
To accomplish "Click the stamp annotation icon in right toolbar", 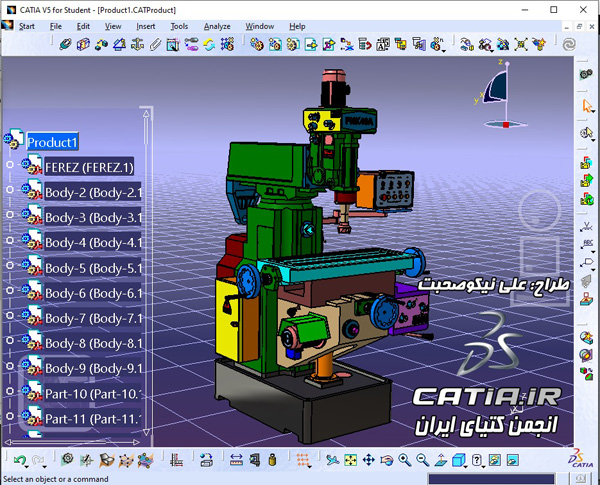I will (586, 299).
